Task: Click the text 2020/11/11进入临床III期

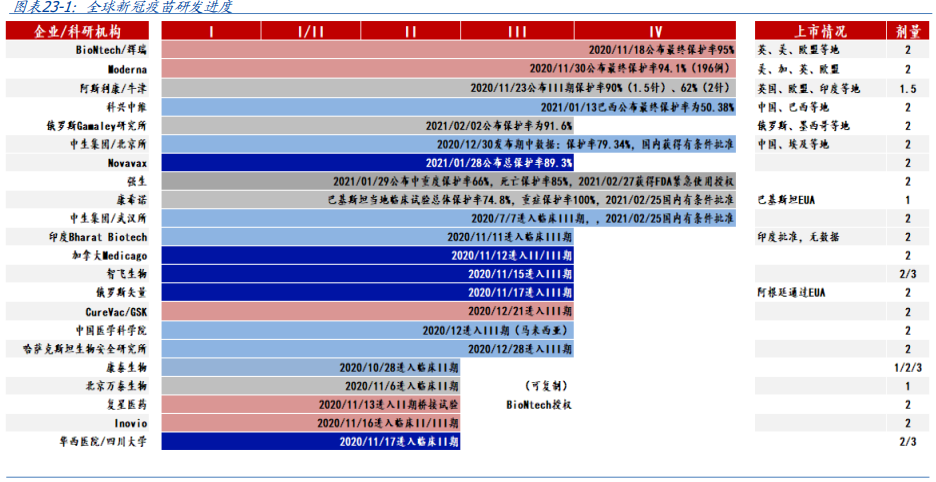Action: click(x=510, y=237)
